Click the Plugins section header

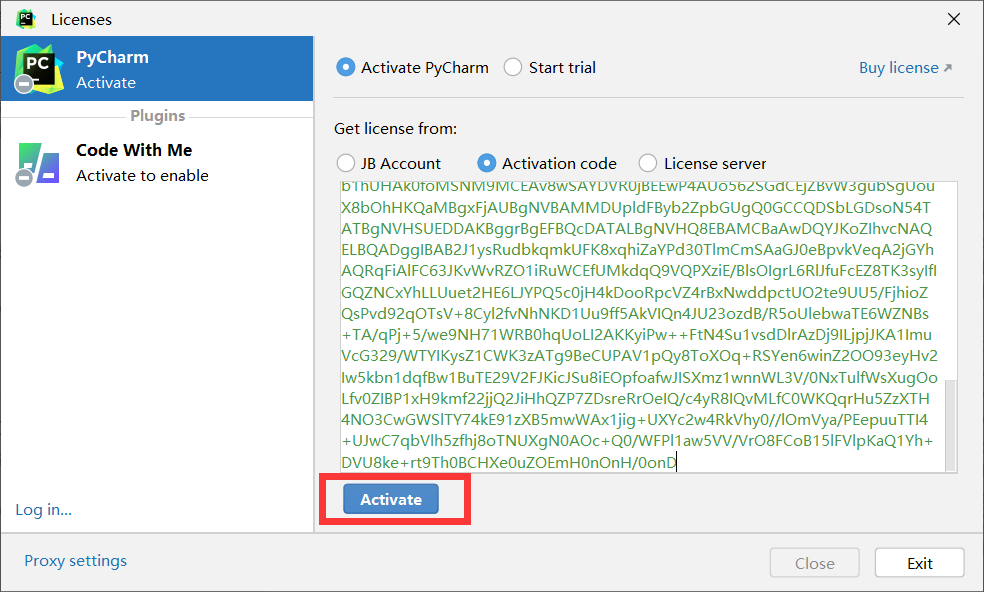point(158,116)
